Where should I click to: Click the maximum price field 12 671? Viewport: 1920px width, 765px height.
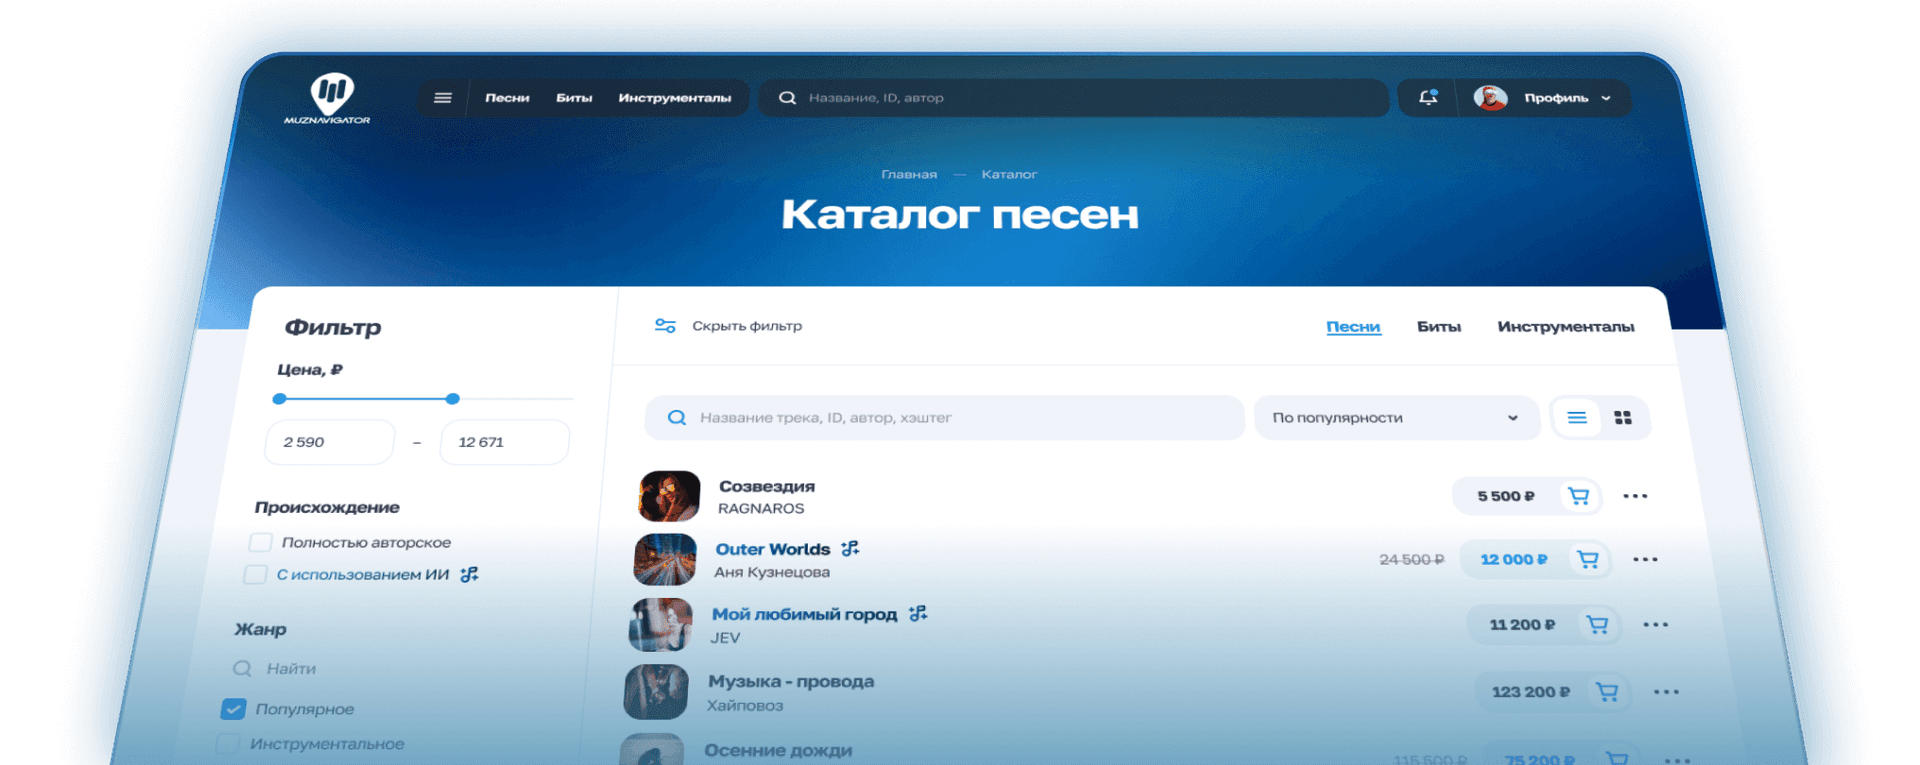click(505, 442)
